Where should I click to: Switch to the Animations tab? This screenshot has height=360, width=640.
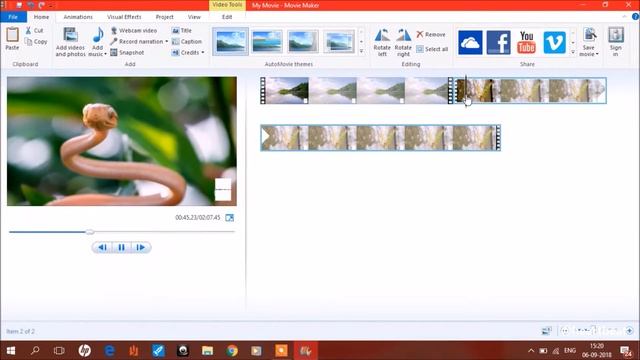[78, 17]
